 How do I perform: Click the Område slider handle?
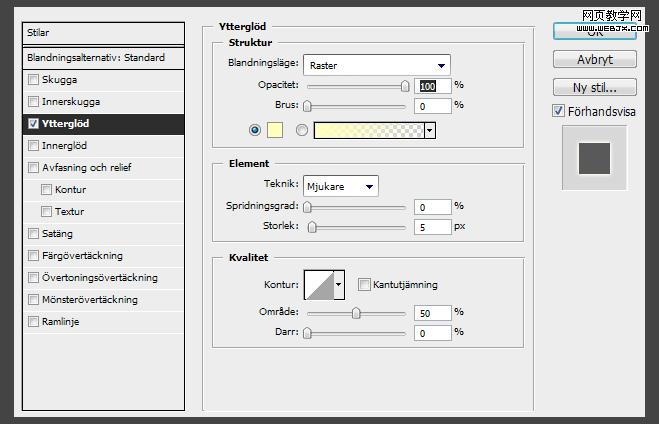[356, 313]
